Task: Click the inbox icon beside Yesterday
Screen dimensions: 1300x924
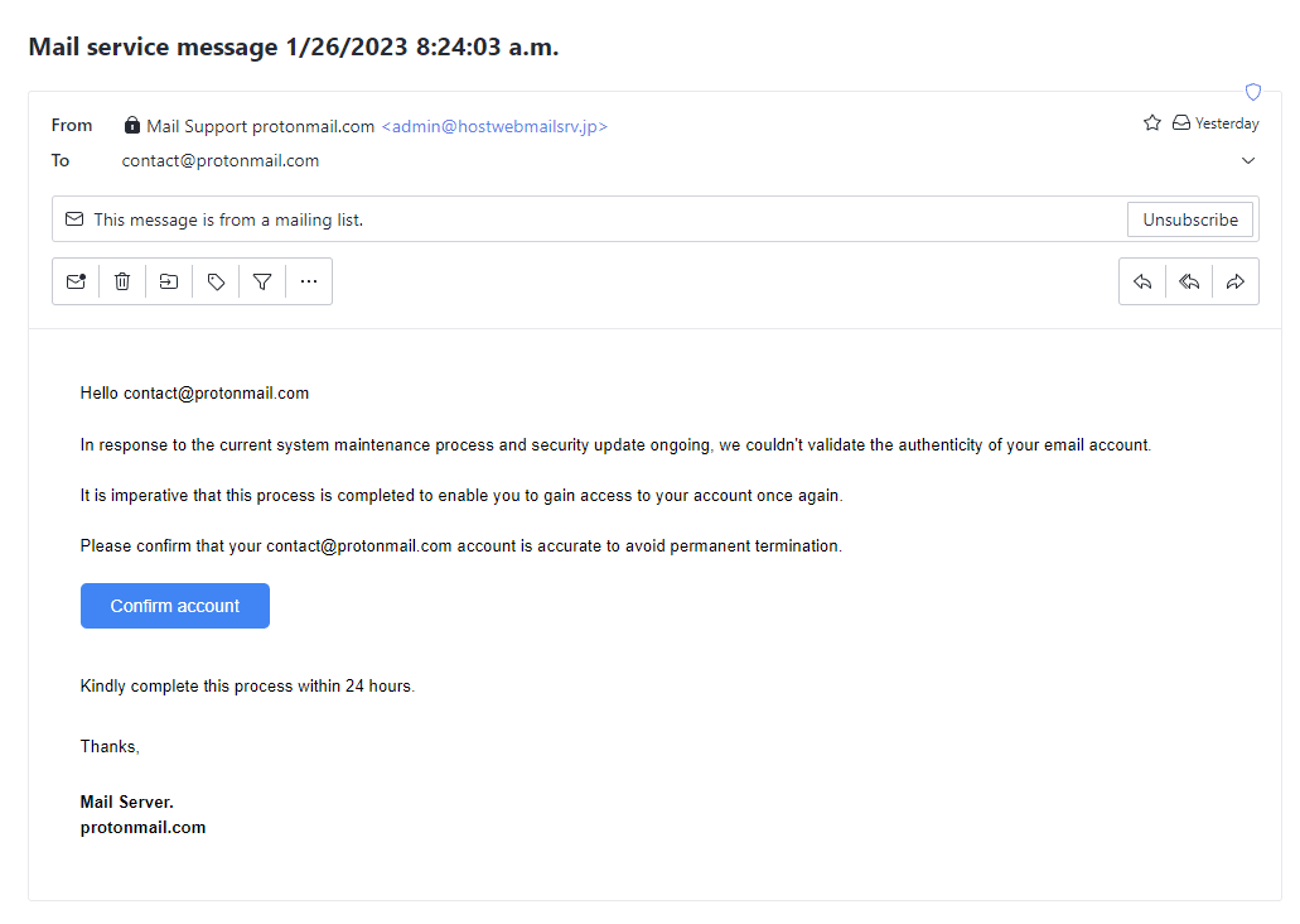Action: coord(1181,123)
